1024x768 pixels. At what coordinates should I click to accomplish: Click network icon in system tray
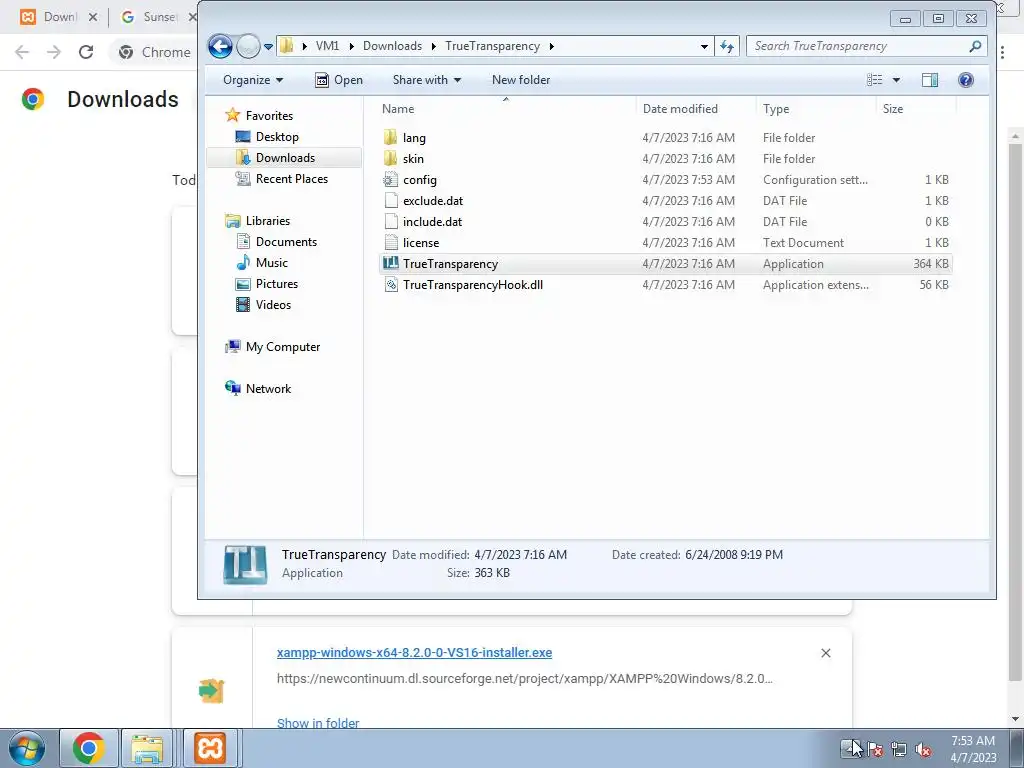coord(899,750)
